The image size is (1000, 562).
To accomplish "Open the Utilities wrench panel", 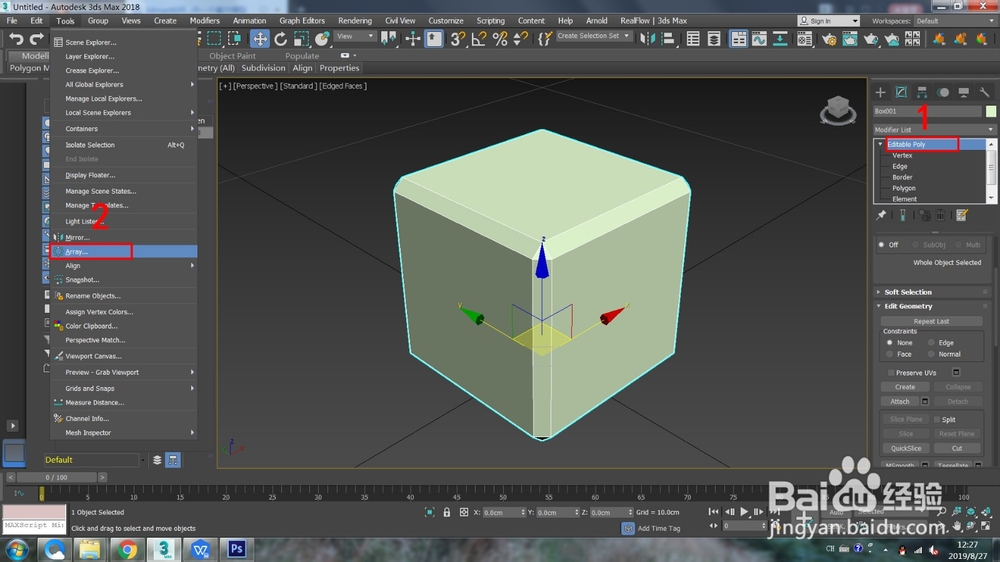I will (x=985, y=92).
